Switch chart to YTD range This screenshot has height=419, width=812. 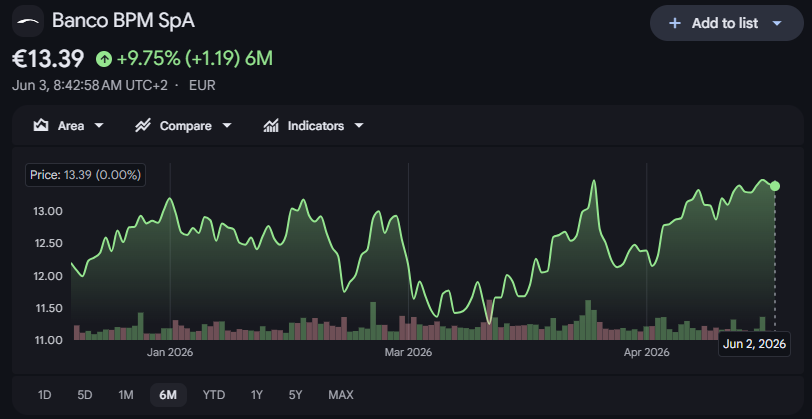coord(214,395)
